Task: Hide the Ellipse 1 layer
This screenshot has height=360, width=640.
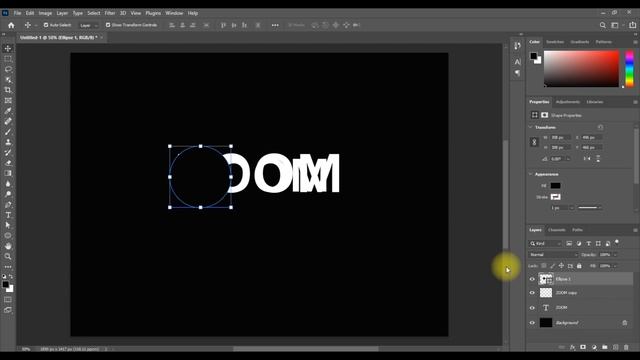Action: click(532, 279)
